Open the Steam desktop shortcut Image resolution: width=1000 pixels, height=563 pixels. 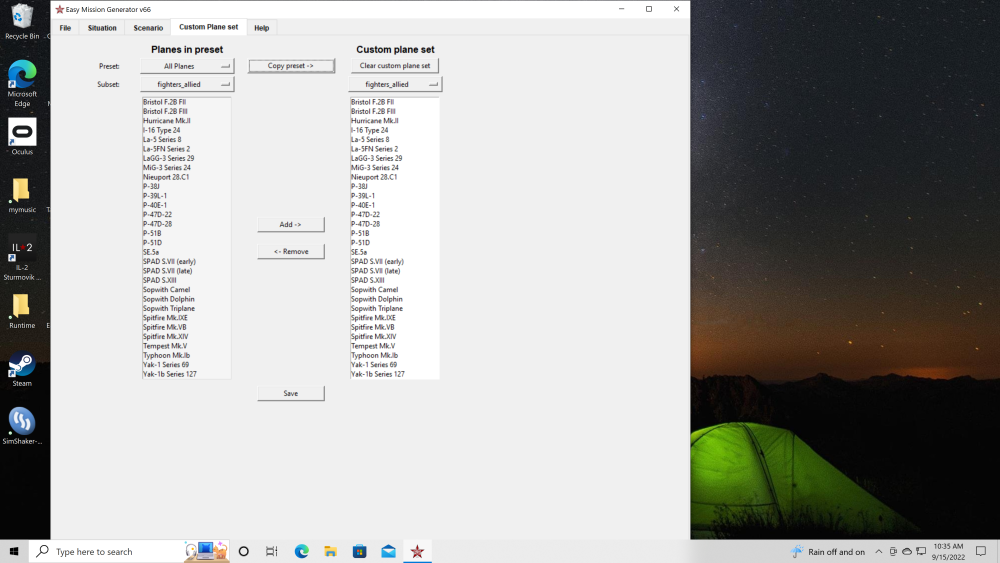[x=22, y=369]
